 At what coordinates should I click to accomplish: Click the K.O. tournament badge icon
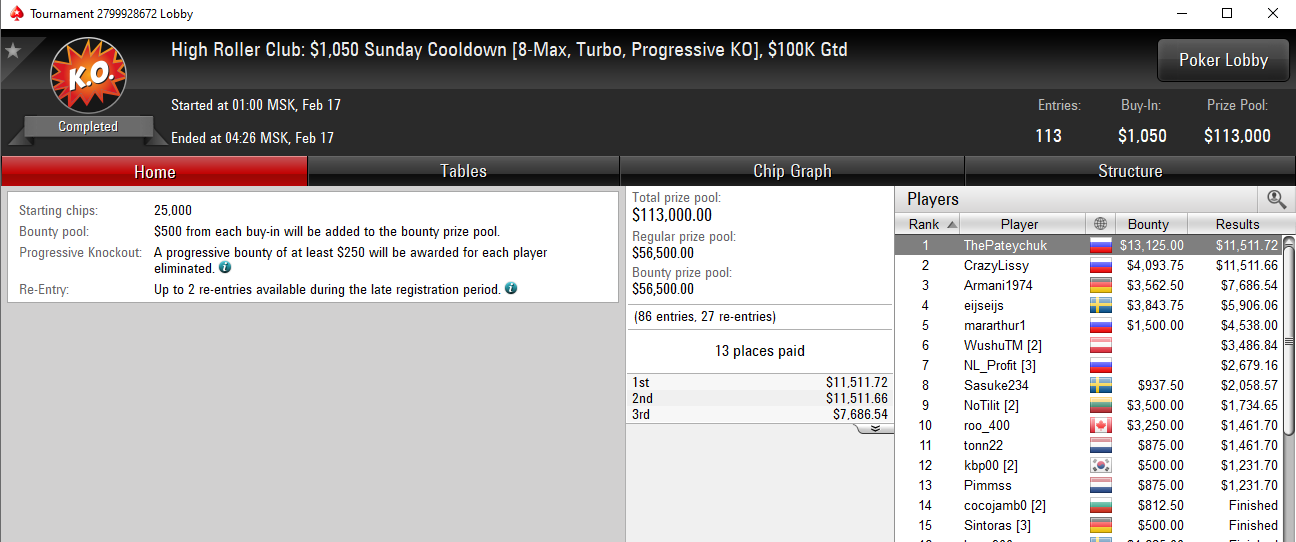tap(88, 77)
